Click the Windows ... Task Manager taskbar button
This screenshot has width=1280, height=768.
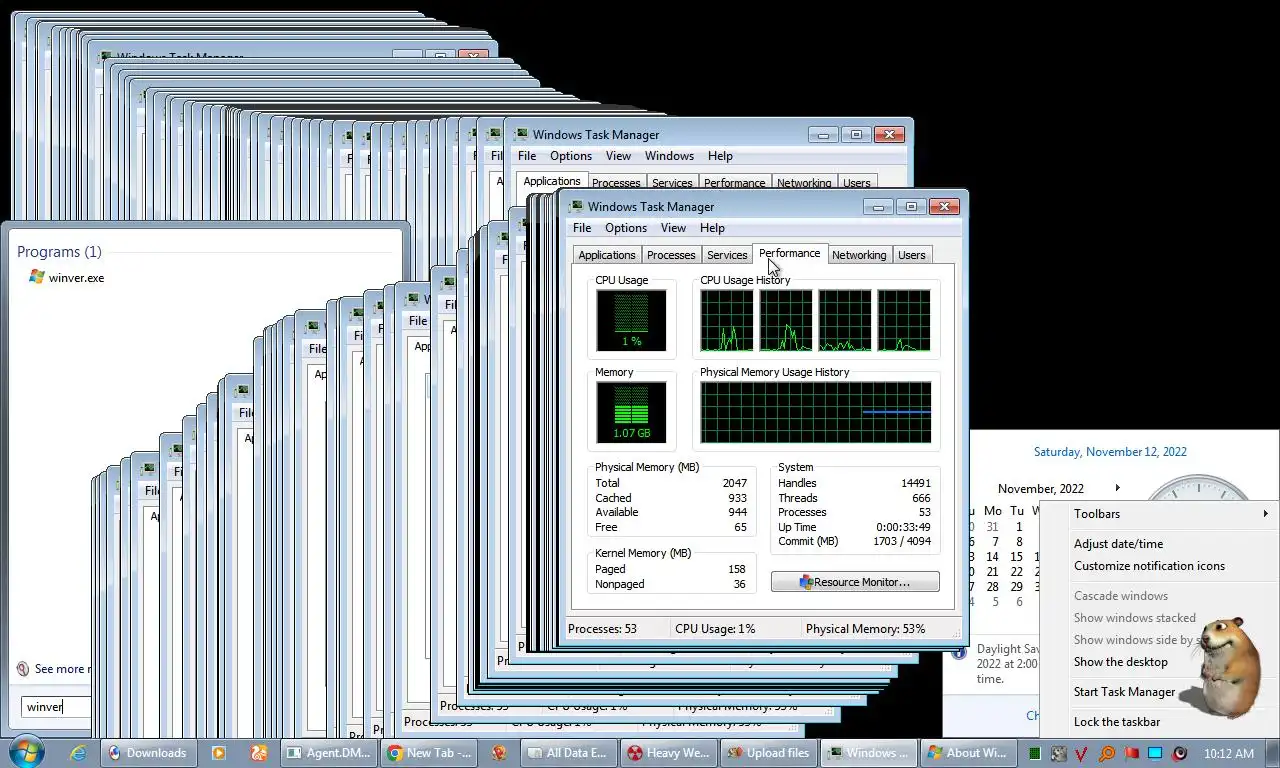point(868,753)
